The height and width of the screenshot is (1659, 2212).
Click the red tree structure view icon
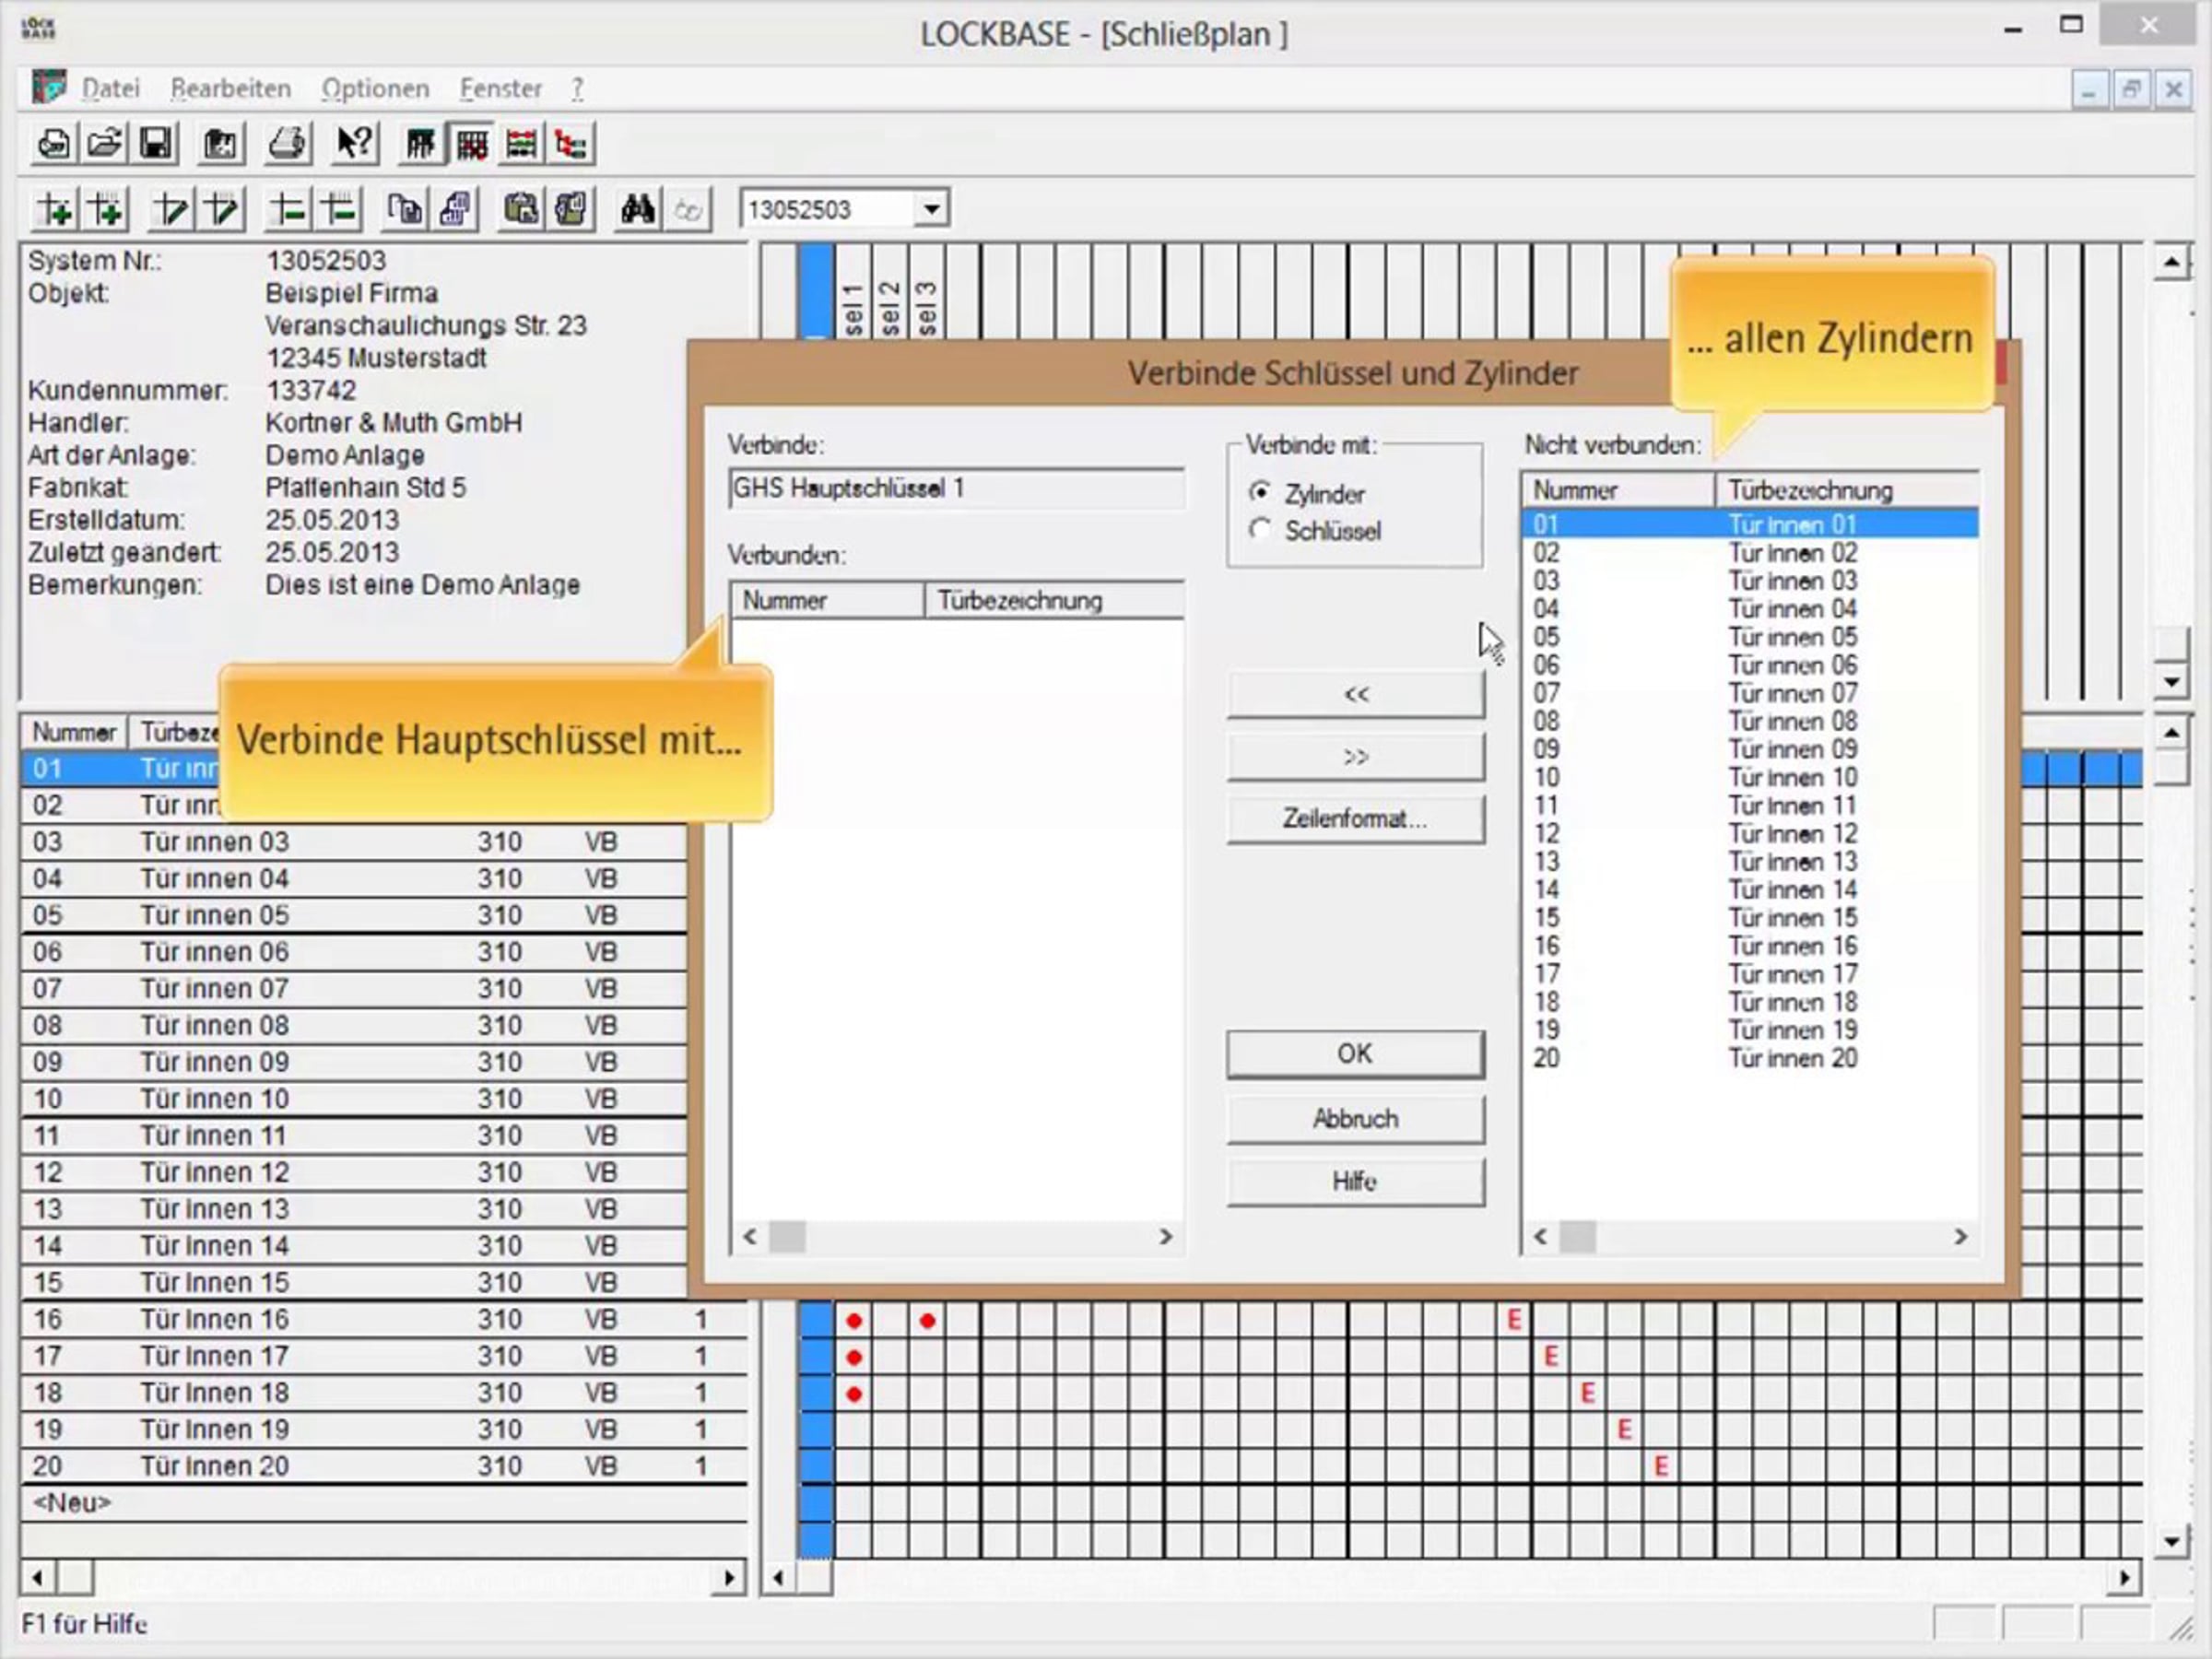tap(571, 145)
